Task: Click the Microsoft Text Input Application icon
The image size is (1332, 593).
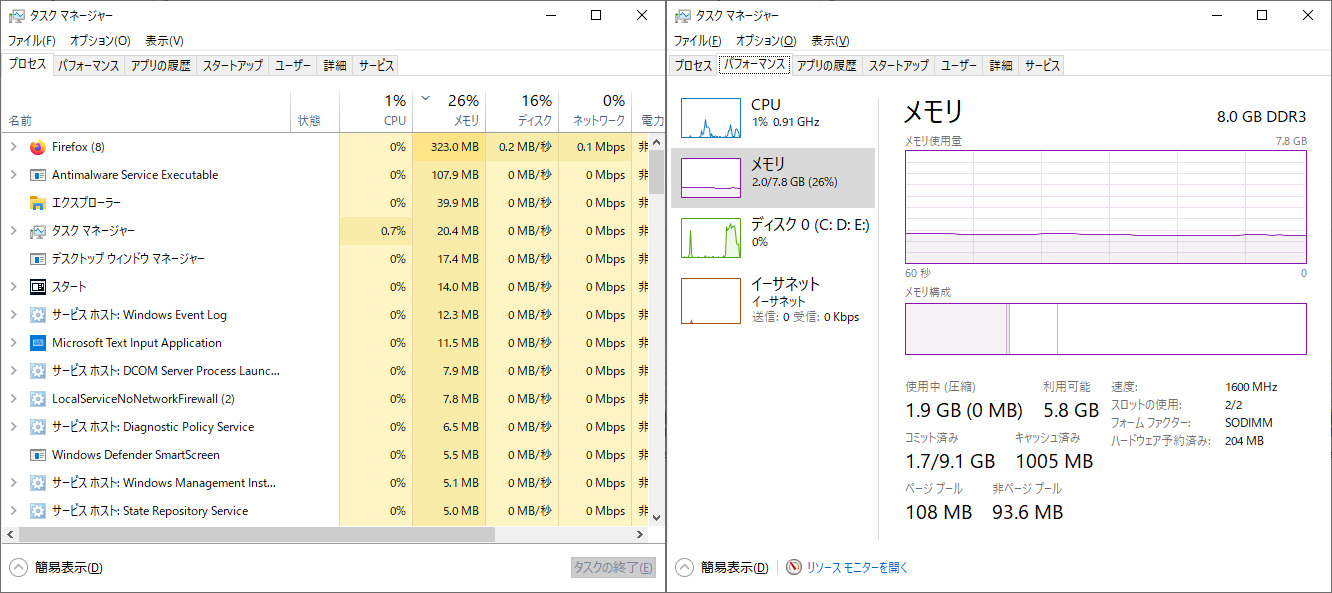Action: (38, 343)
